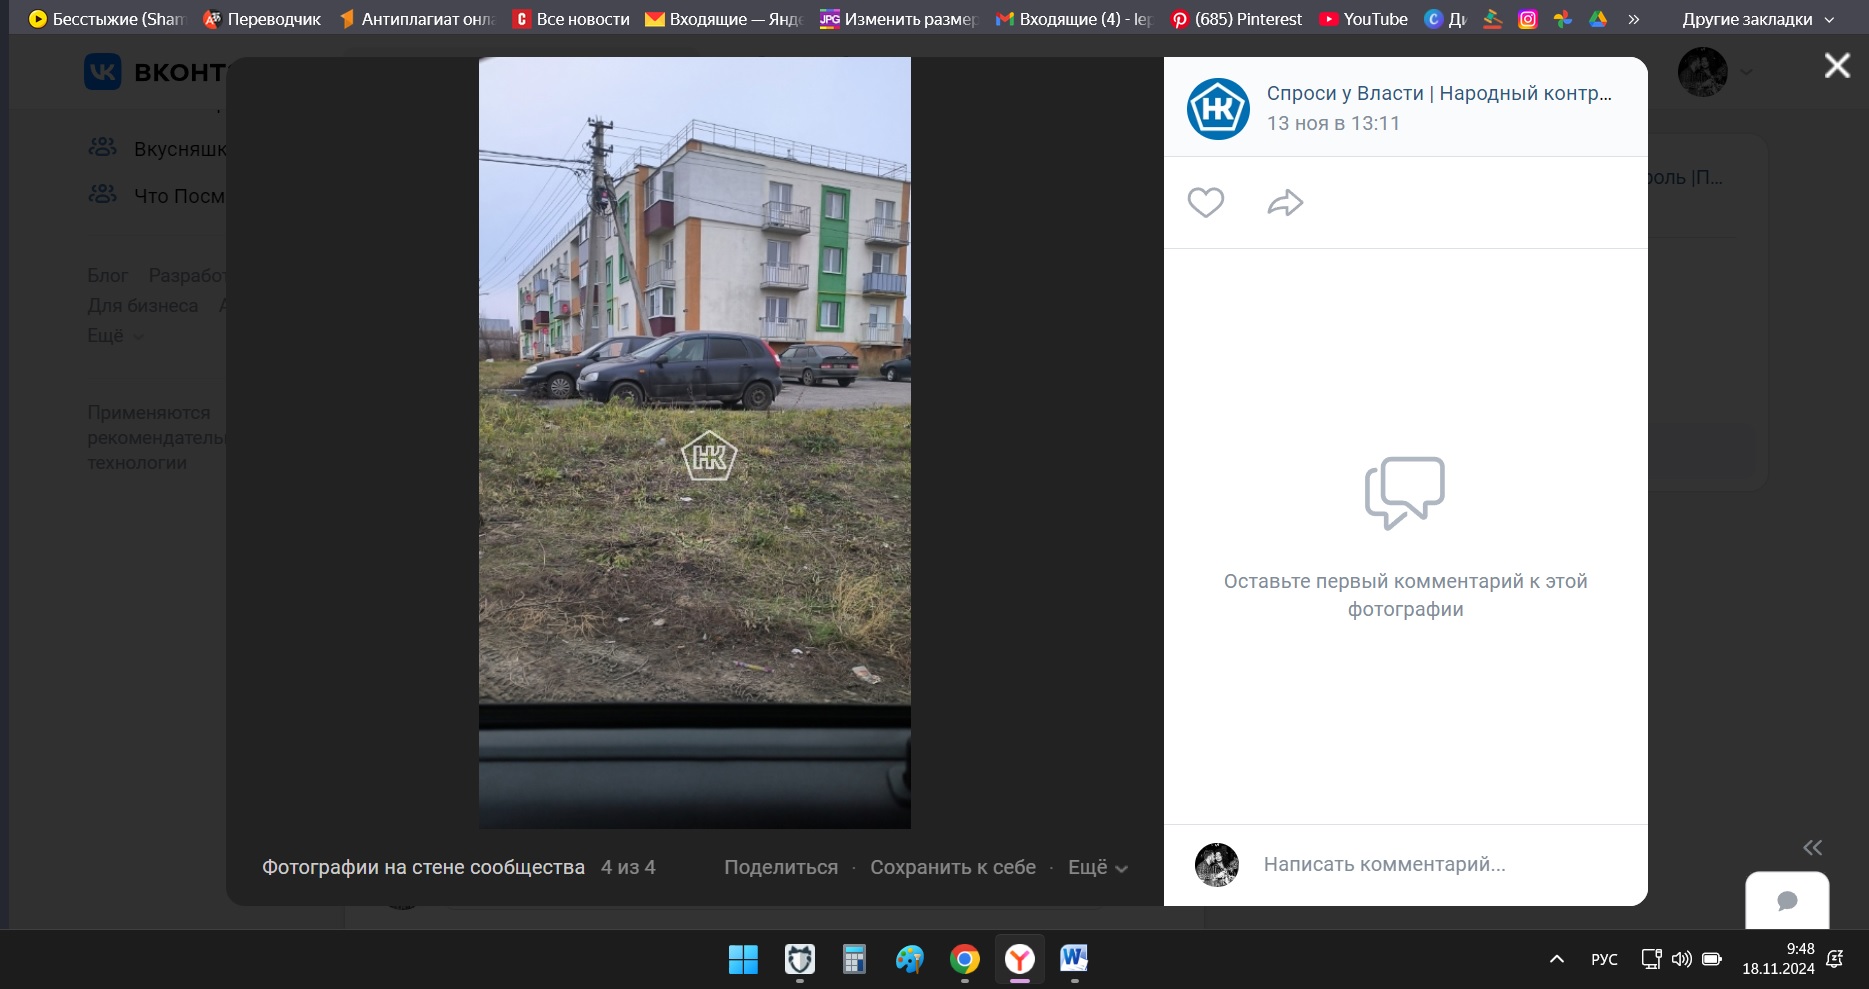Open the chat bubble in bottom right corner
Image resolution: width=1869 pixels, height=989 pixels.
pyautogui.click(x=1788, y=901)
